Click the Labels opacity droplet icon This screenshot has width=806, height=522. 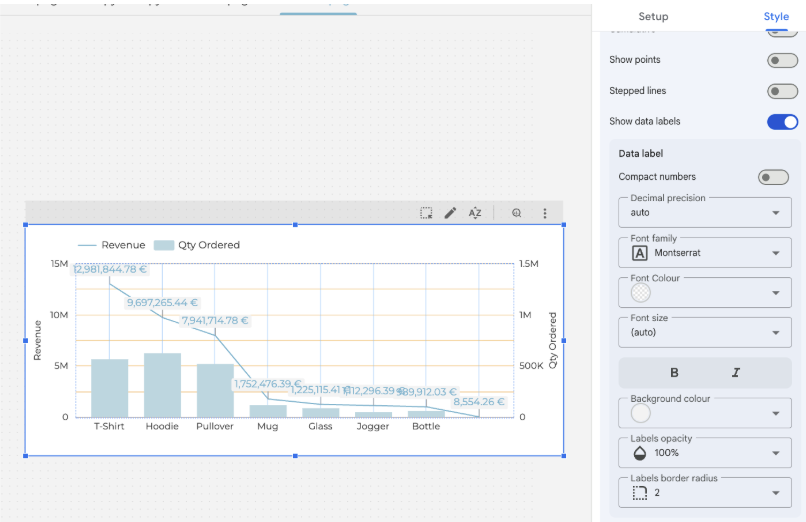(x=641, y=453)
